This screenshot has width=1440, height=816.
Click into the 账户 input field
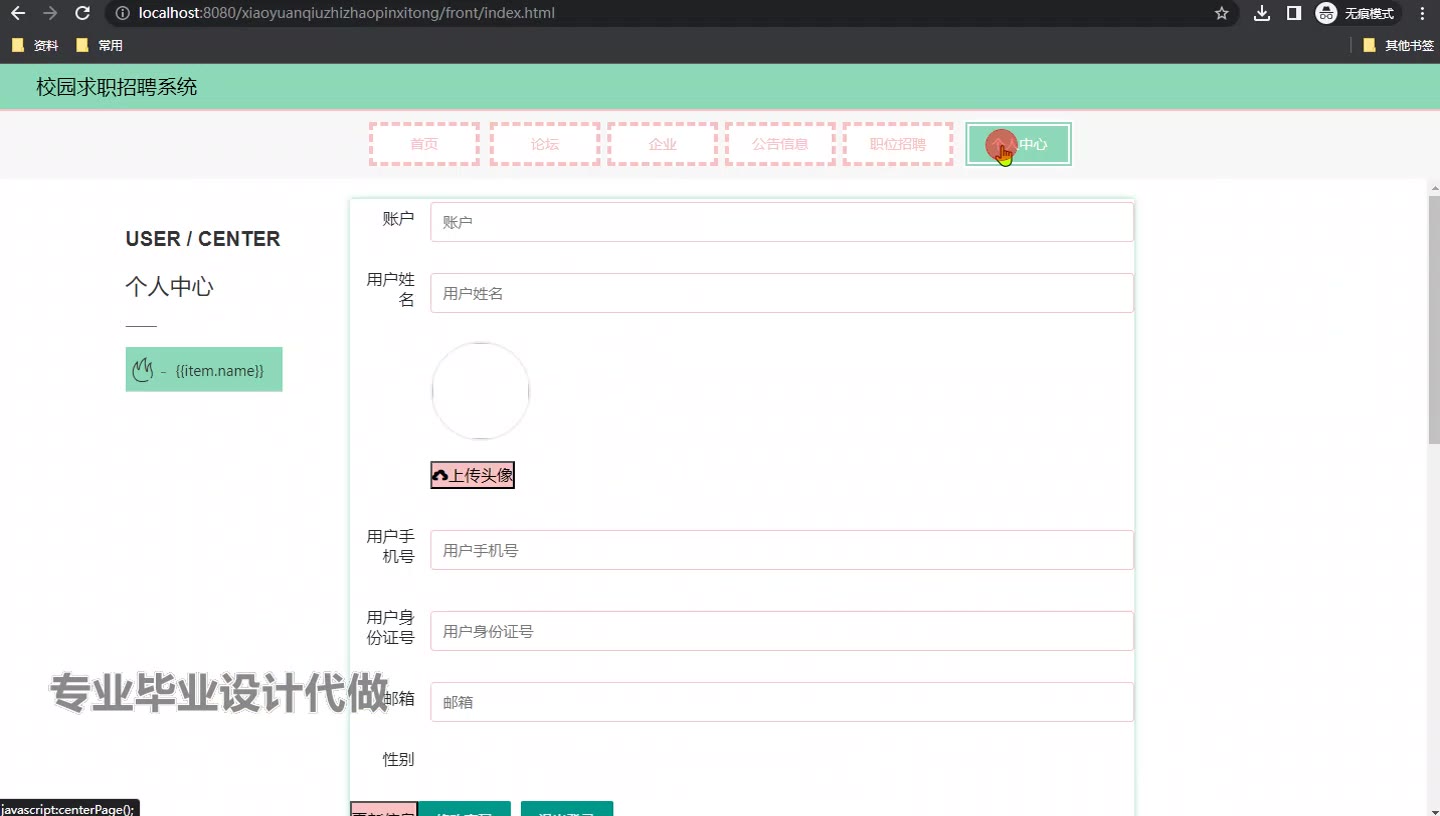pos(781,222)
